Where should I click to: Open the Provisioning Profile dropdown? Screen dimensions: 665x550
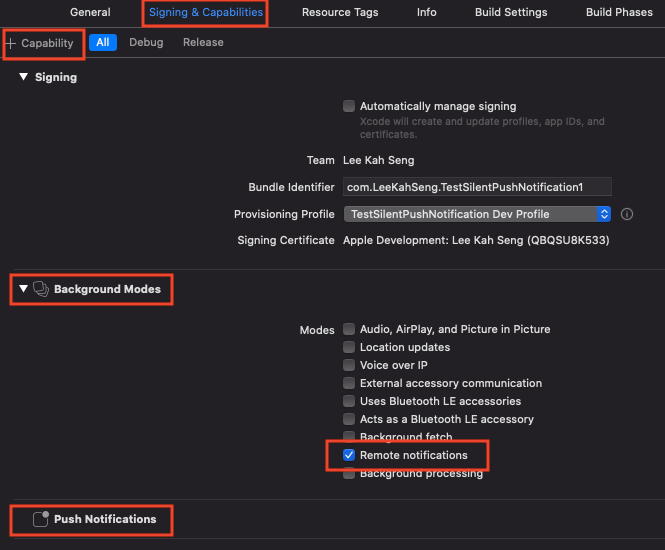[477, 214]
